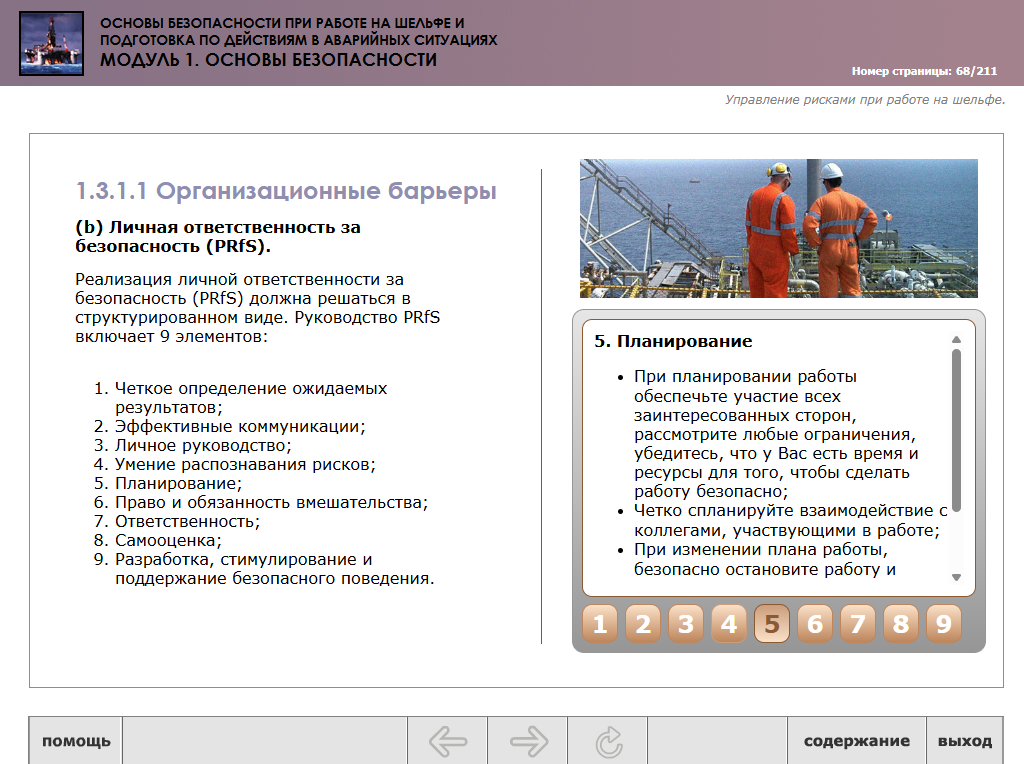Switch to element 2 tile
The width and height of the screenshot is (1024, 764).
tap(643, 624)
